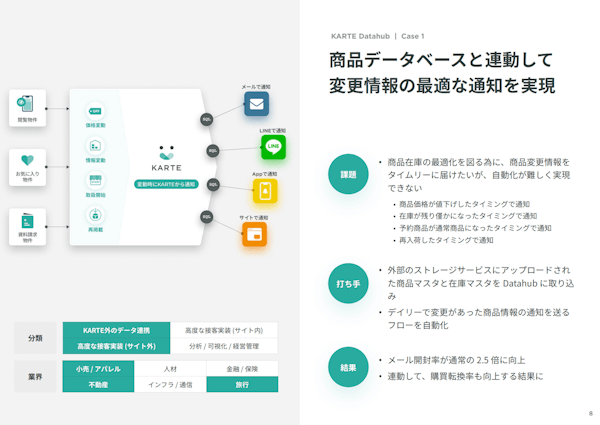600x425 pixels.
Task: Select the 人材 cell
Action: point(170,369)
